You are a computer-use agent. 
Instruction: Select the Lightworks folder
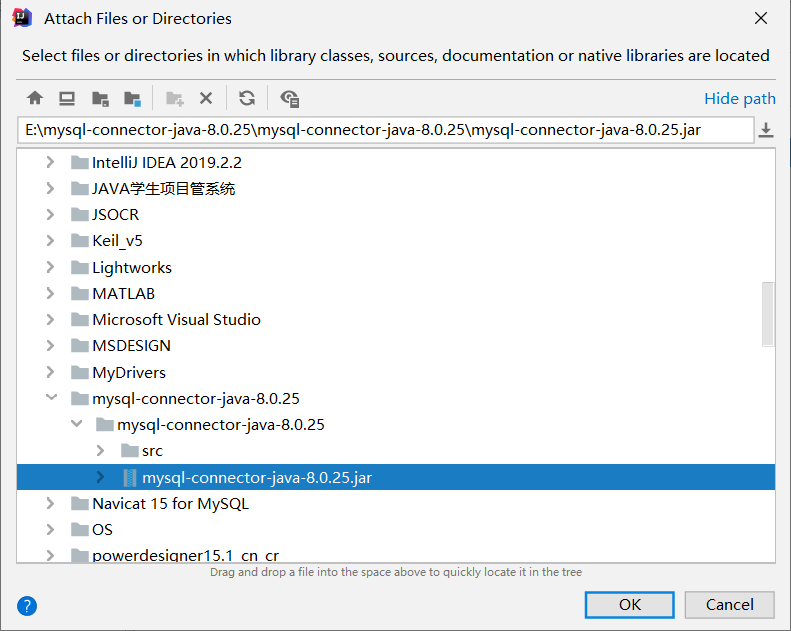[132, 267]
